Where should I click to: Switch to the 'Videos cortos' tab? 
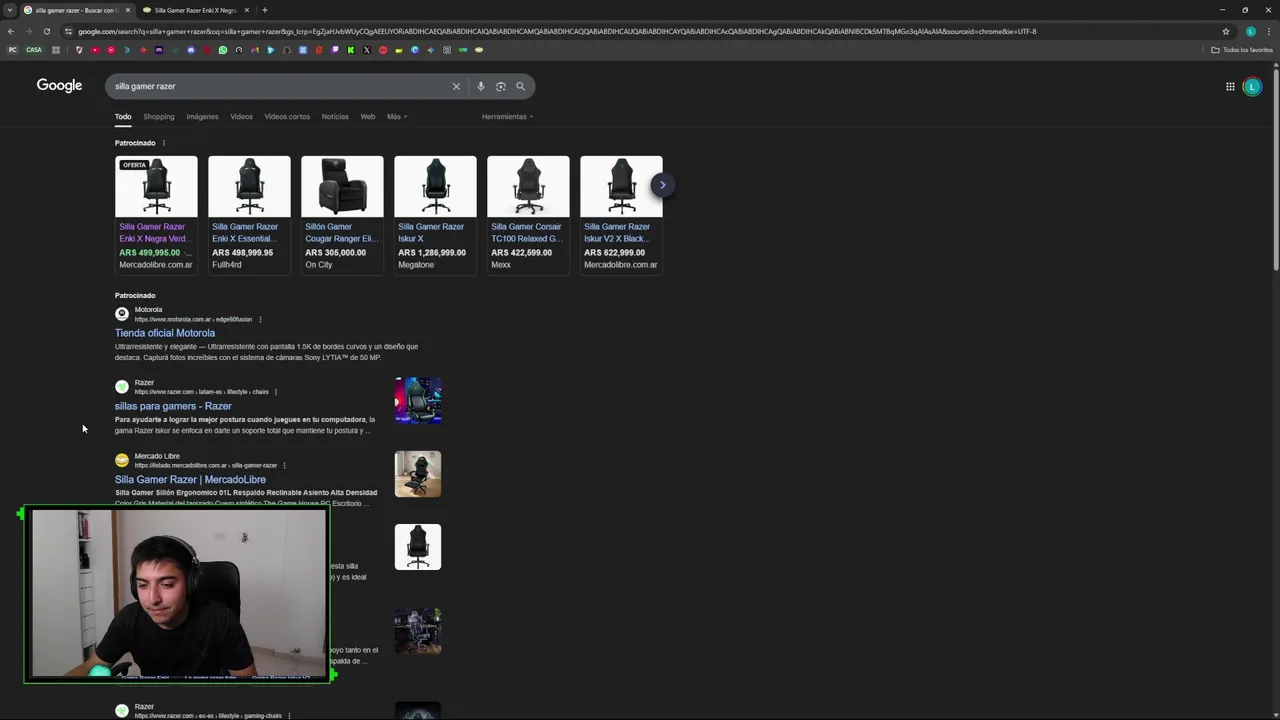pyautogui.click(x=287, y=117)
